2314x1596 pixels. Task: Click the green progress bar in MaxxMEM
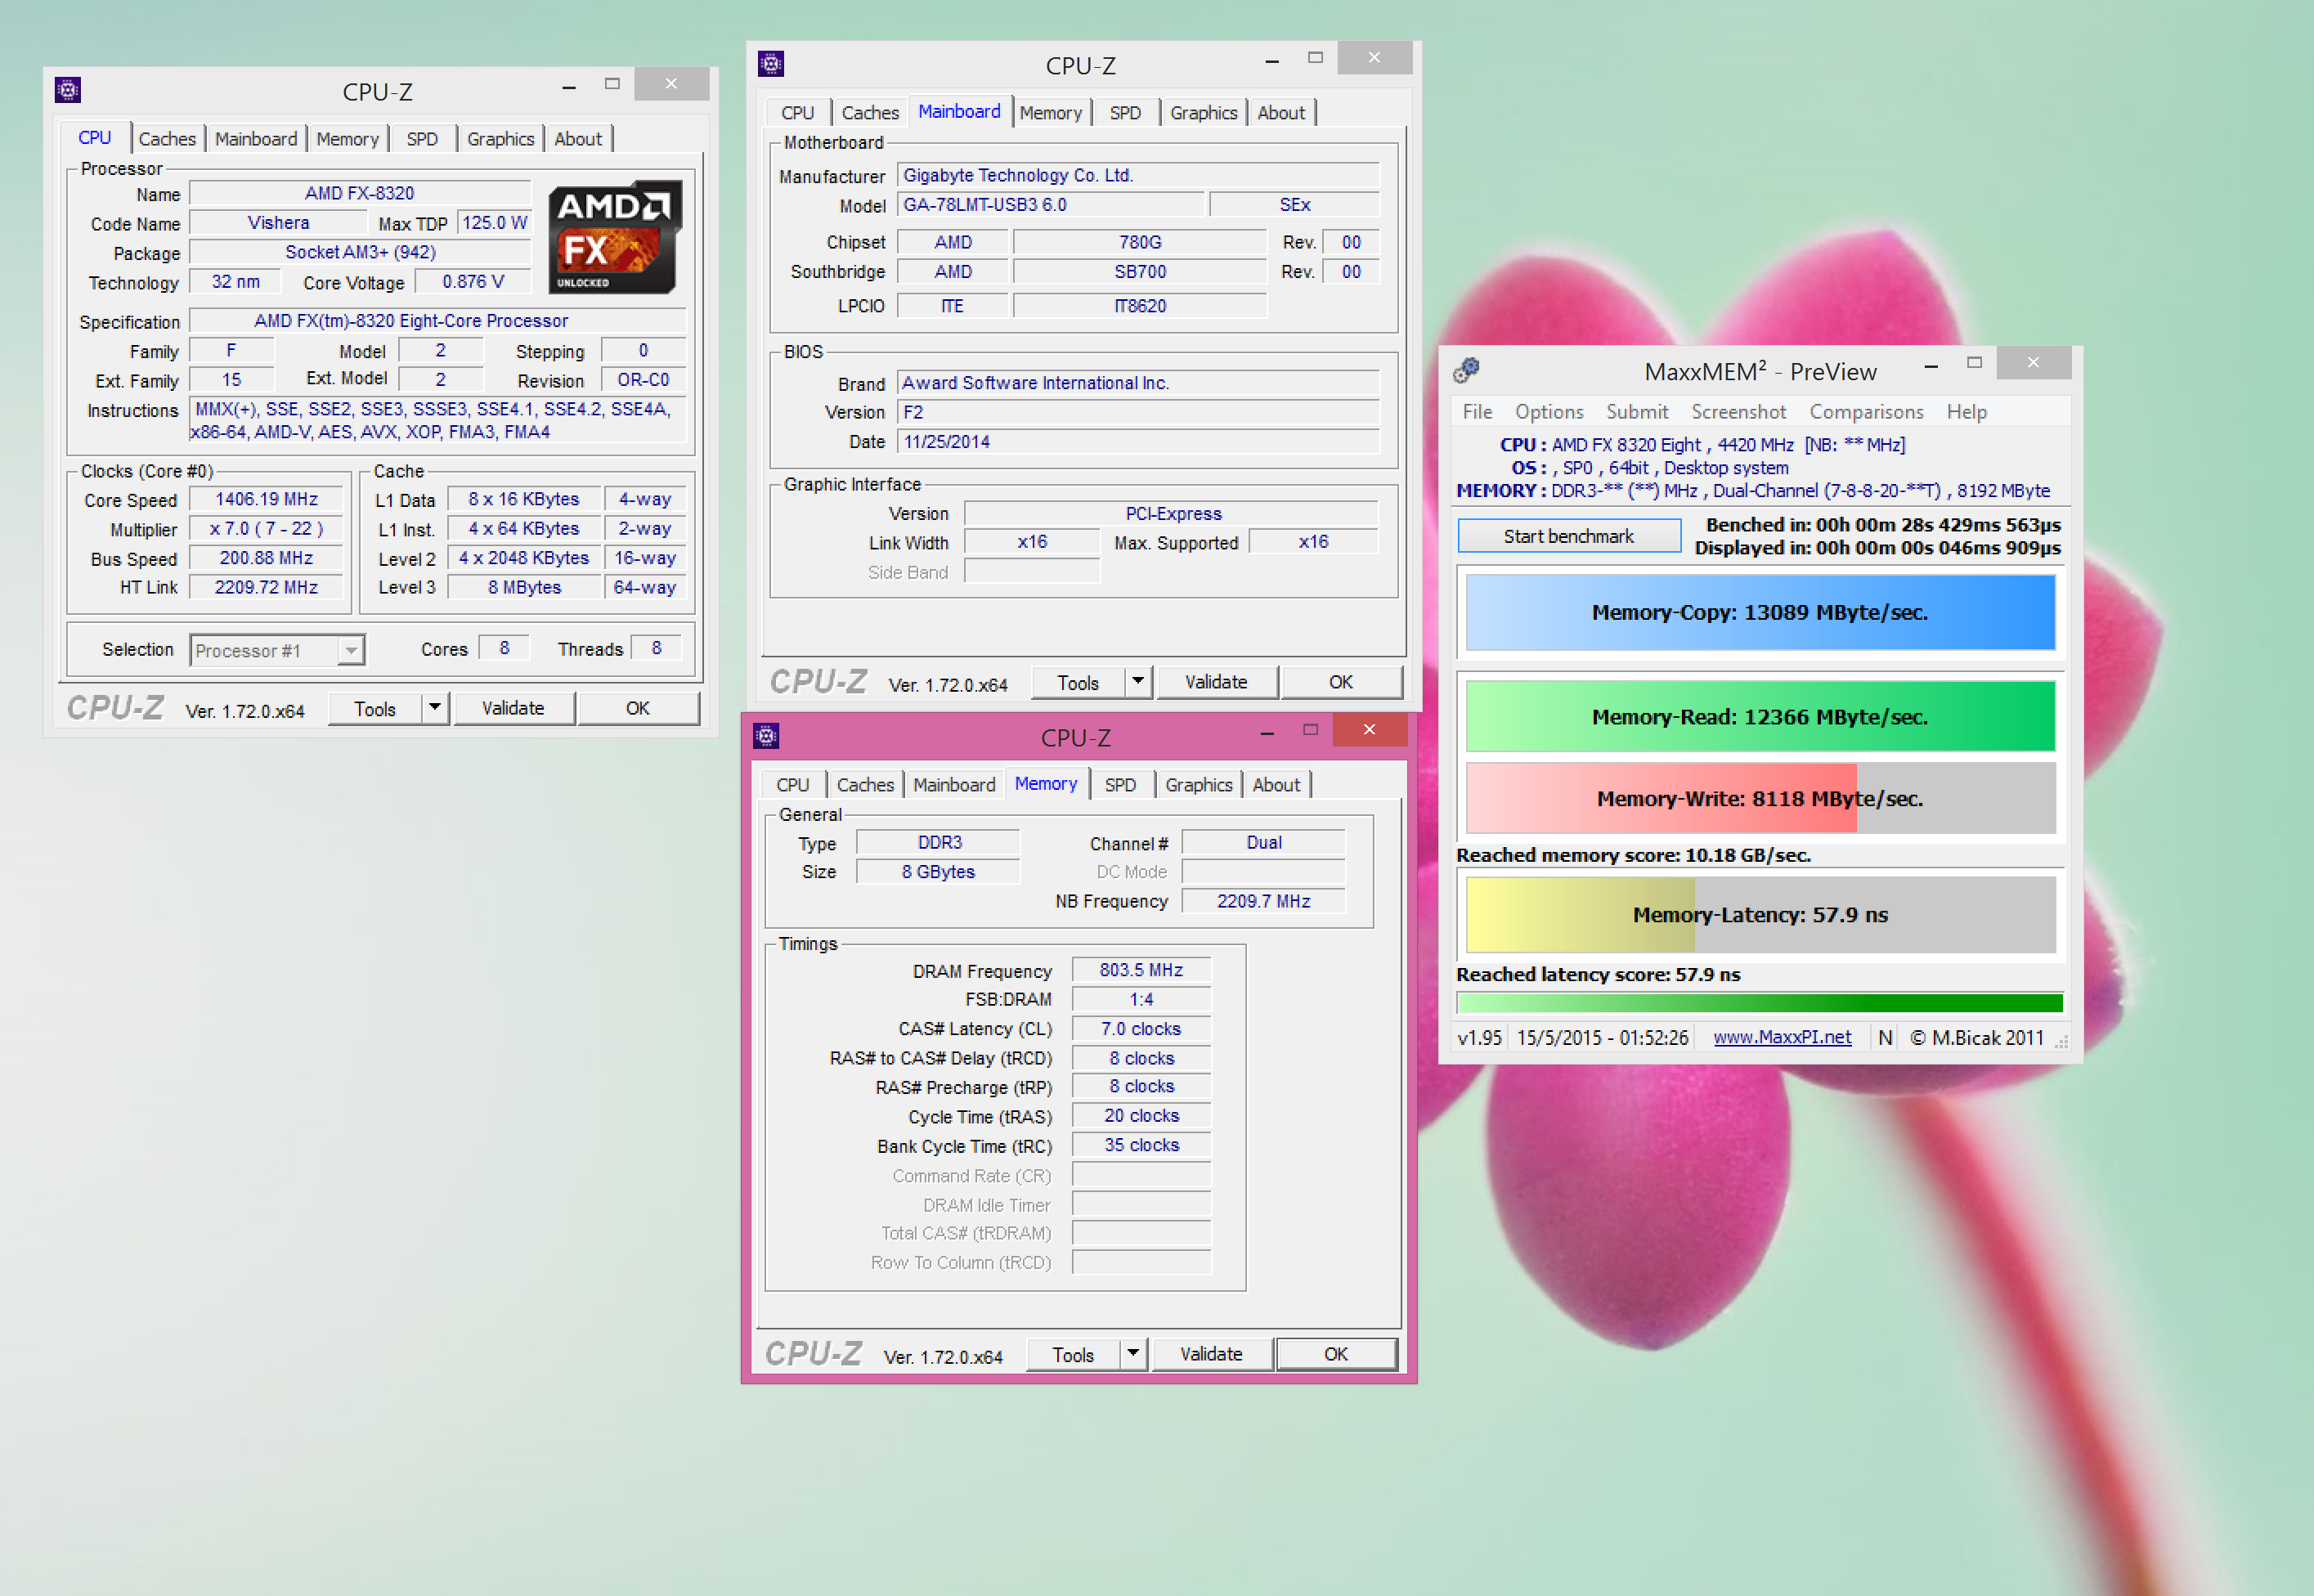pos(1760,1003)
